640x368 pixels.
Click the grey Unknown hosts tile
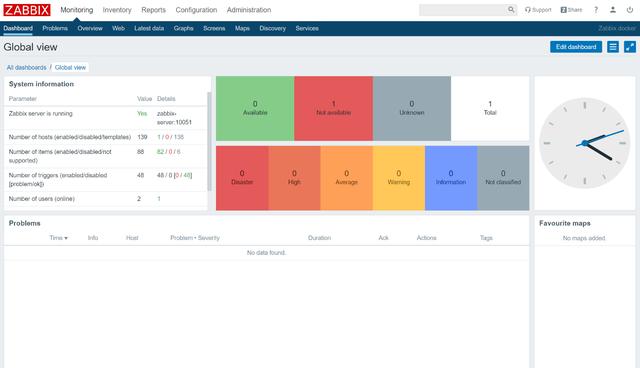(412, 108)
